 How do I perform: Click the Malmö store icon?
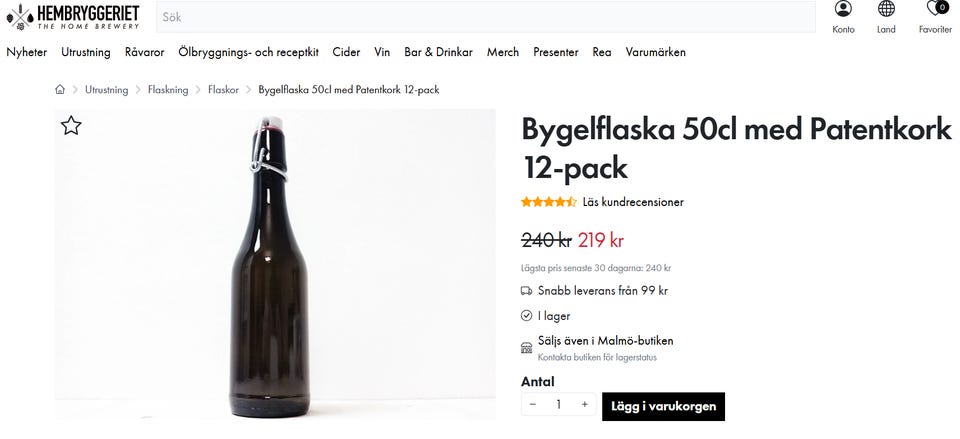pos(527,347)
